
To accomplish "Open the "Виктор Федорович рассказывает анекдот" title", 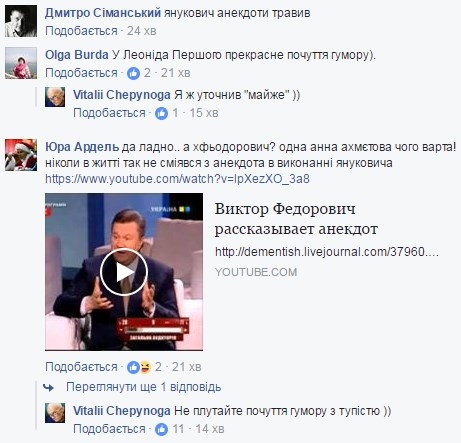I will click(296, 219).
